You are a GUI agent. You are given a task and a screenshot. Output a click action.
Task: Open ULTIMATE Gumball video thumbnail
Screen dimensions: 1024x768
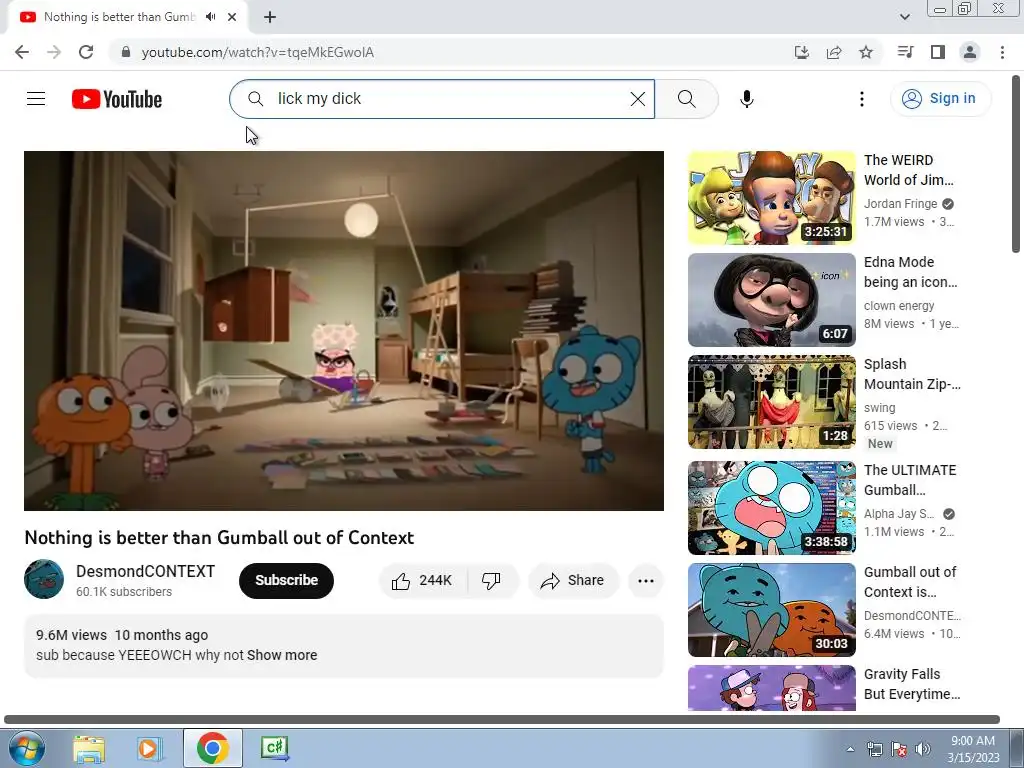[771, 507]
